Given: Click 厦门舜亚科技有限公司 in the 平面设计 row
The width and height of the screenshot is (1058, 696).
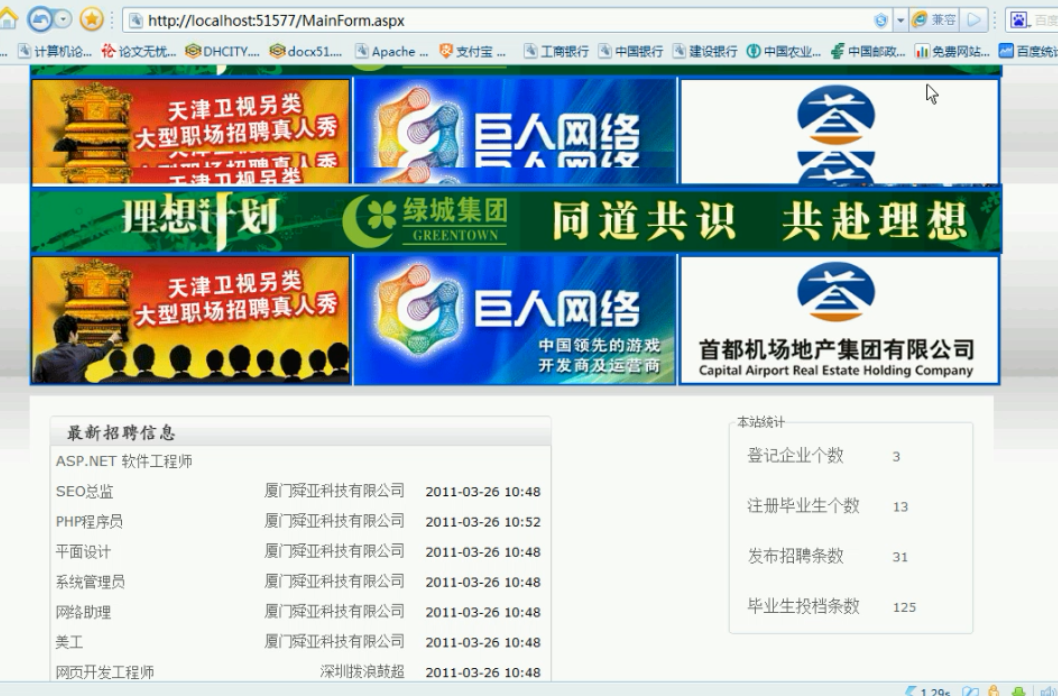Looking at the screenshot, I should click(x=335, y=551).
